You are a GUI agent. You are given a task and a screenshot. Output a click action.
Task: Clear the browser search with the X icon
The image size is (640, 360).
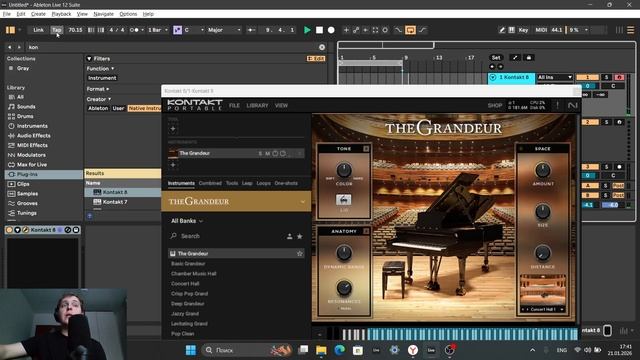coord(322,47)
